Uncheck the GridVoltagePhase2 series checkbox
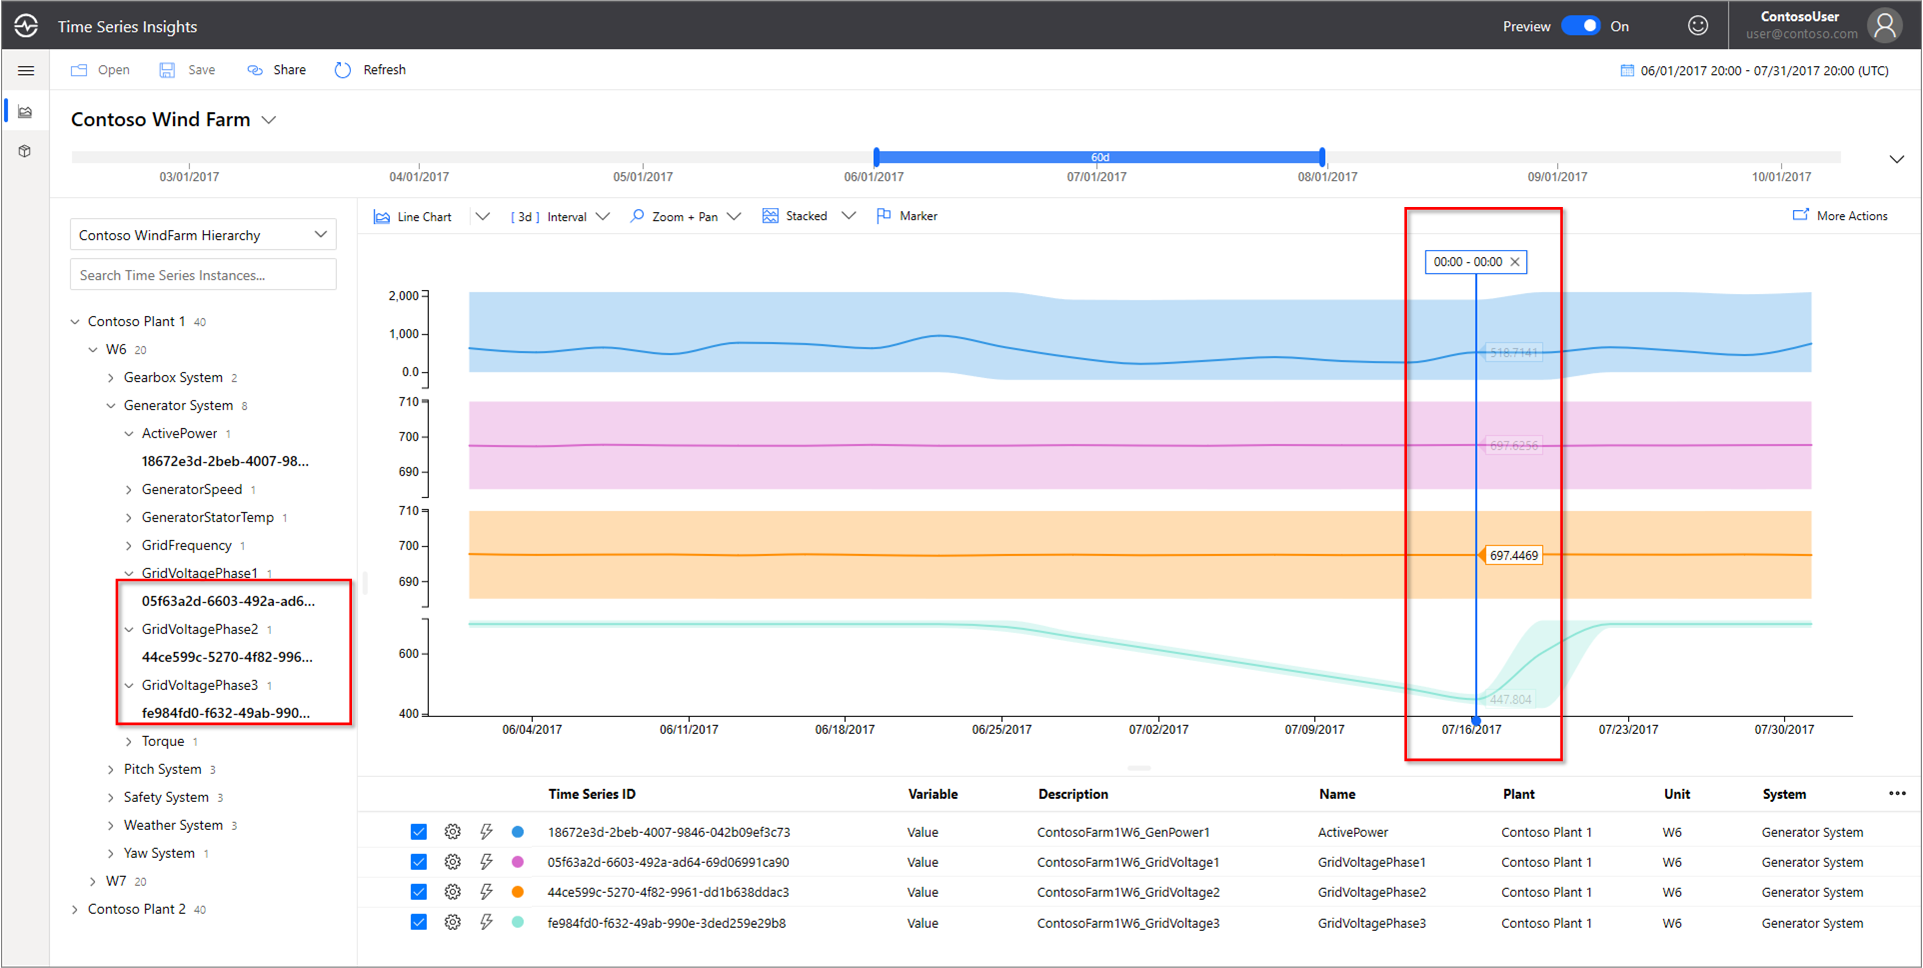The width and height of the screenshot is (1923, 968). 419,892
